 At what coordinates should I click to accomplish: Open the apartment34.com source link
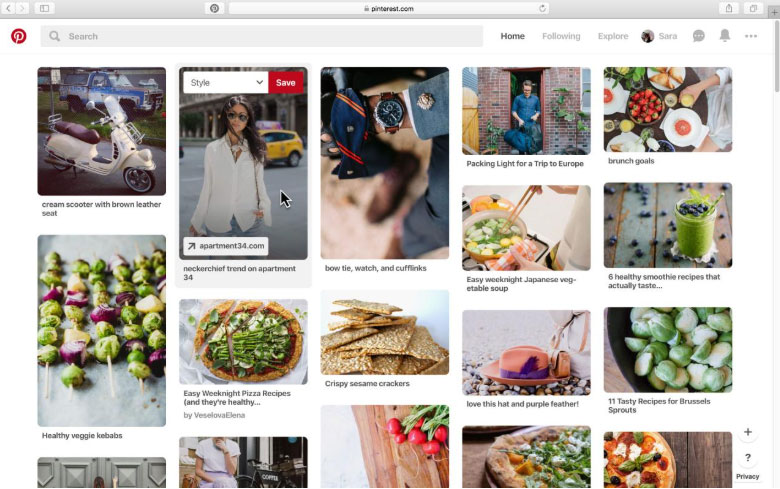226,246
